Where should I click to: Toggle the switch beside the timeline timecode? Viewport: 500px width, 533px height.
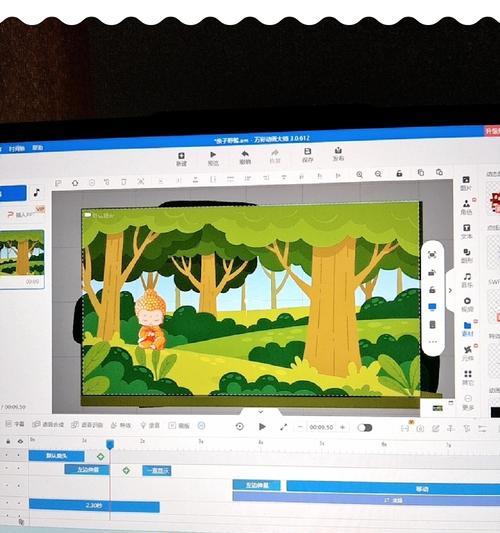point(365,428)
